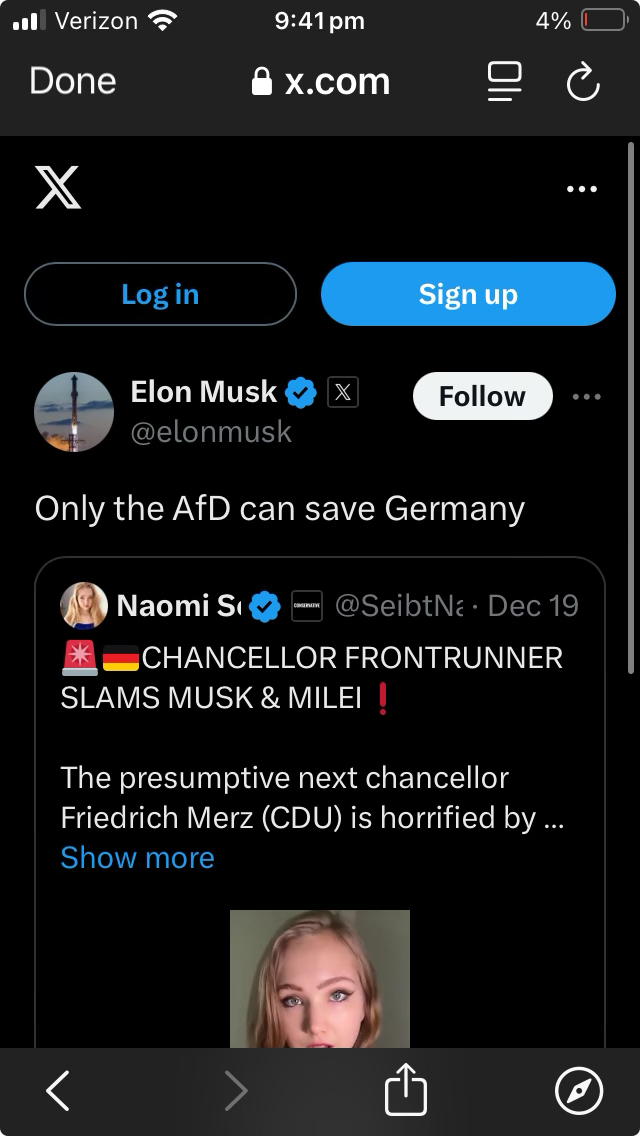Tap Elon Musk's blue verified badge

tap(301, 393)
